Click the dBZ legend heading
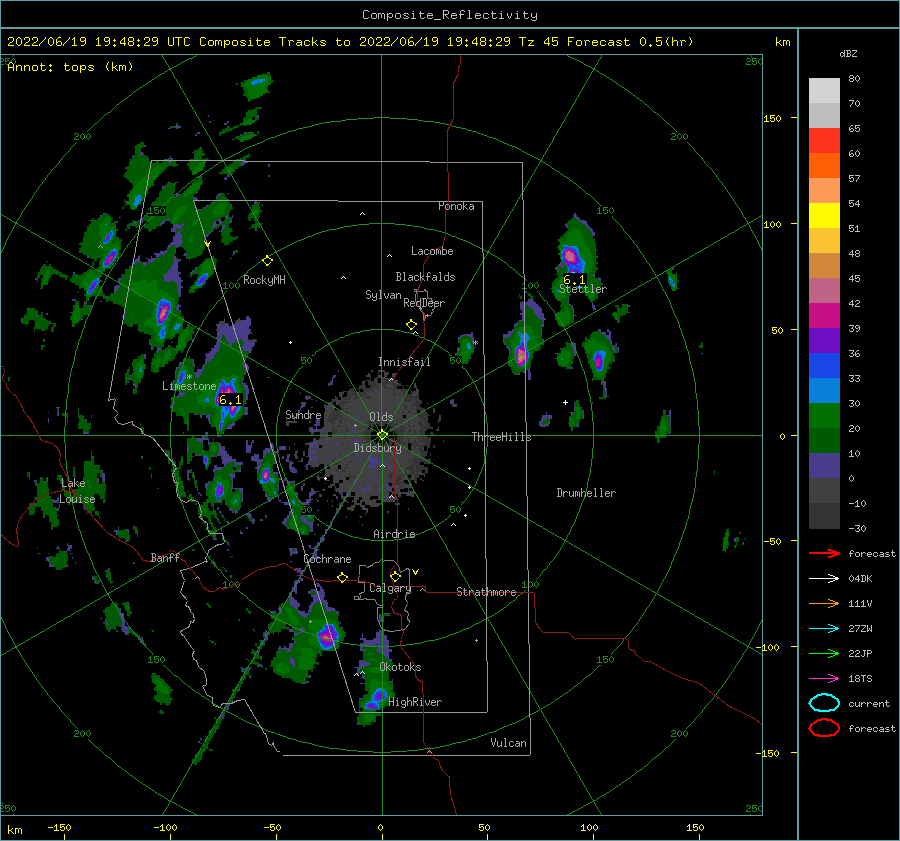The height and width of the screenshot is (841, 900). pos(848,53)
